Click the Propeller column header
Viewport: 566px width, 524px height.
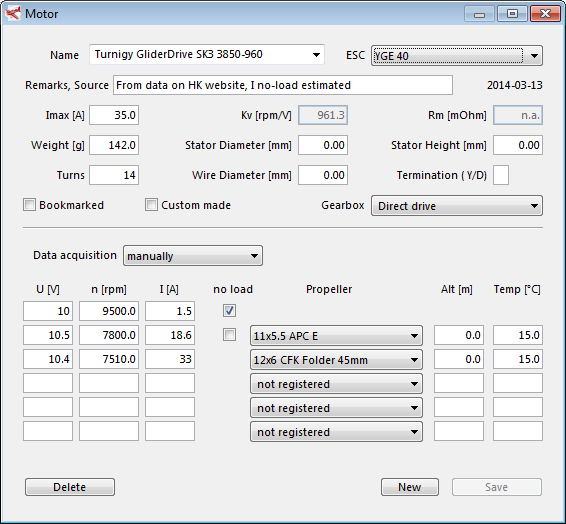[329, 289]
